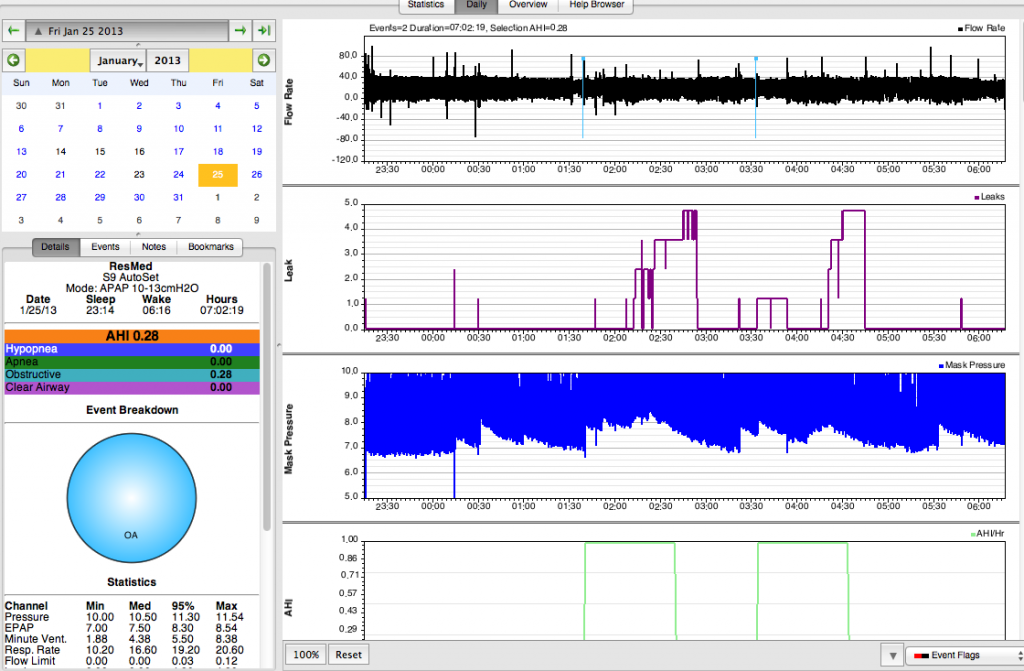The height and width of the screenshot is (671, 1024).
Task: Show previous month using the green left arrow
Action: 13,60
